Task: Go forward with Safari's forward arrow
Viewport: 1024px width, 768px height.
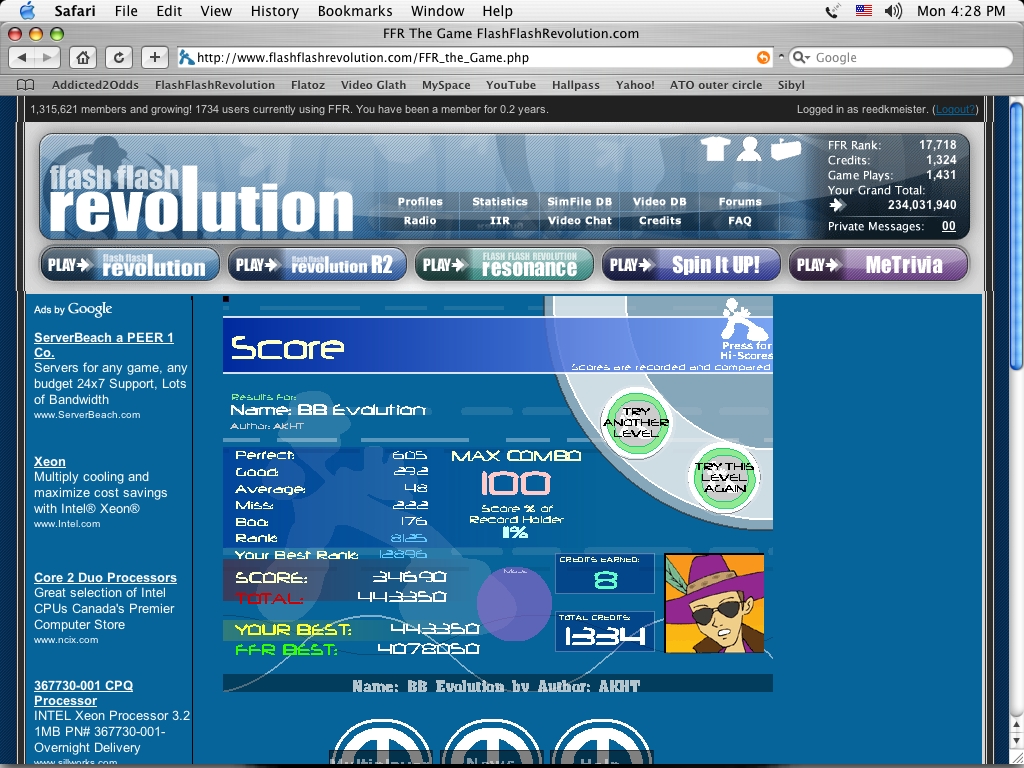Action: point(47,57)
